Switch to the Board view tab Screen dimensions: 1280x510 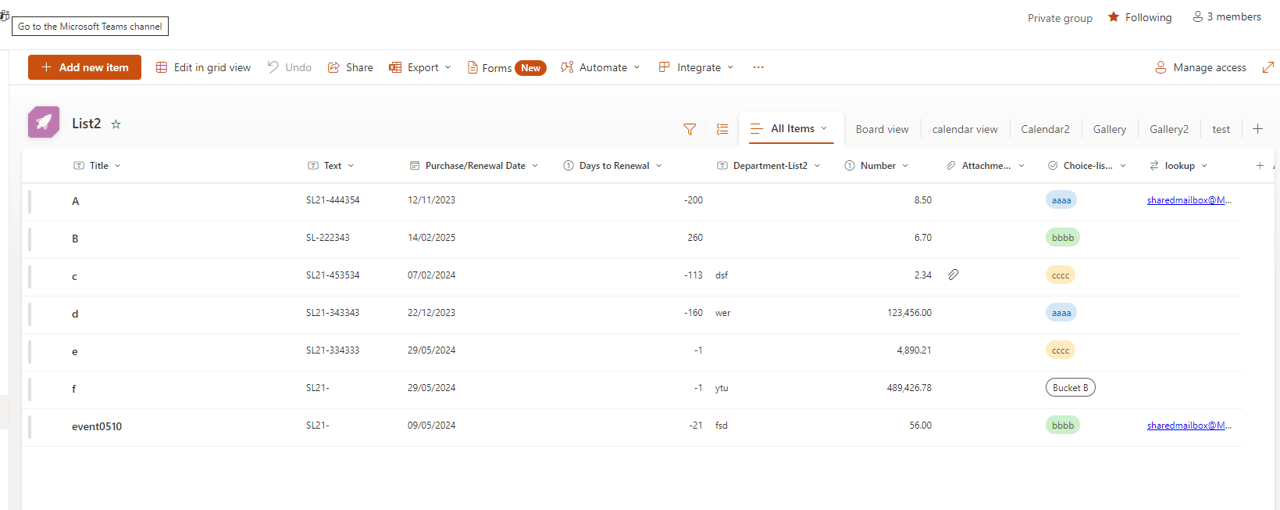coord(882,129)
